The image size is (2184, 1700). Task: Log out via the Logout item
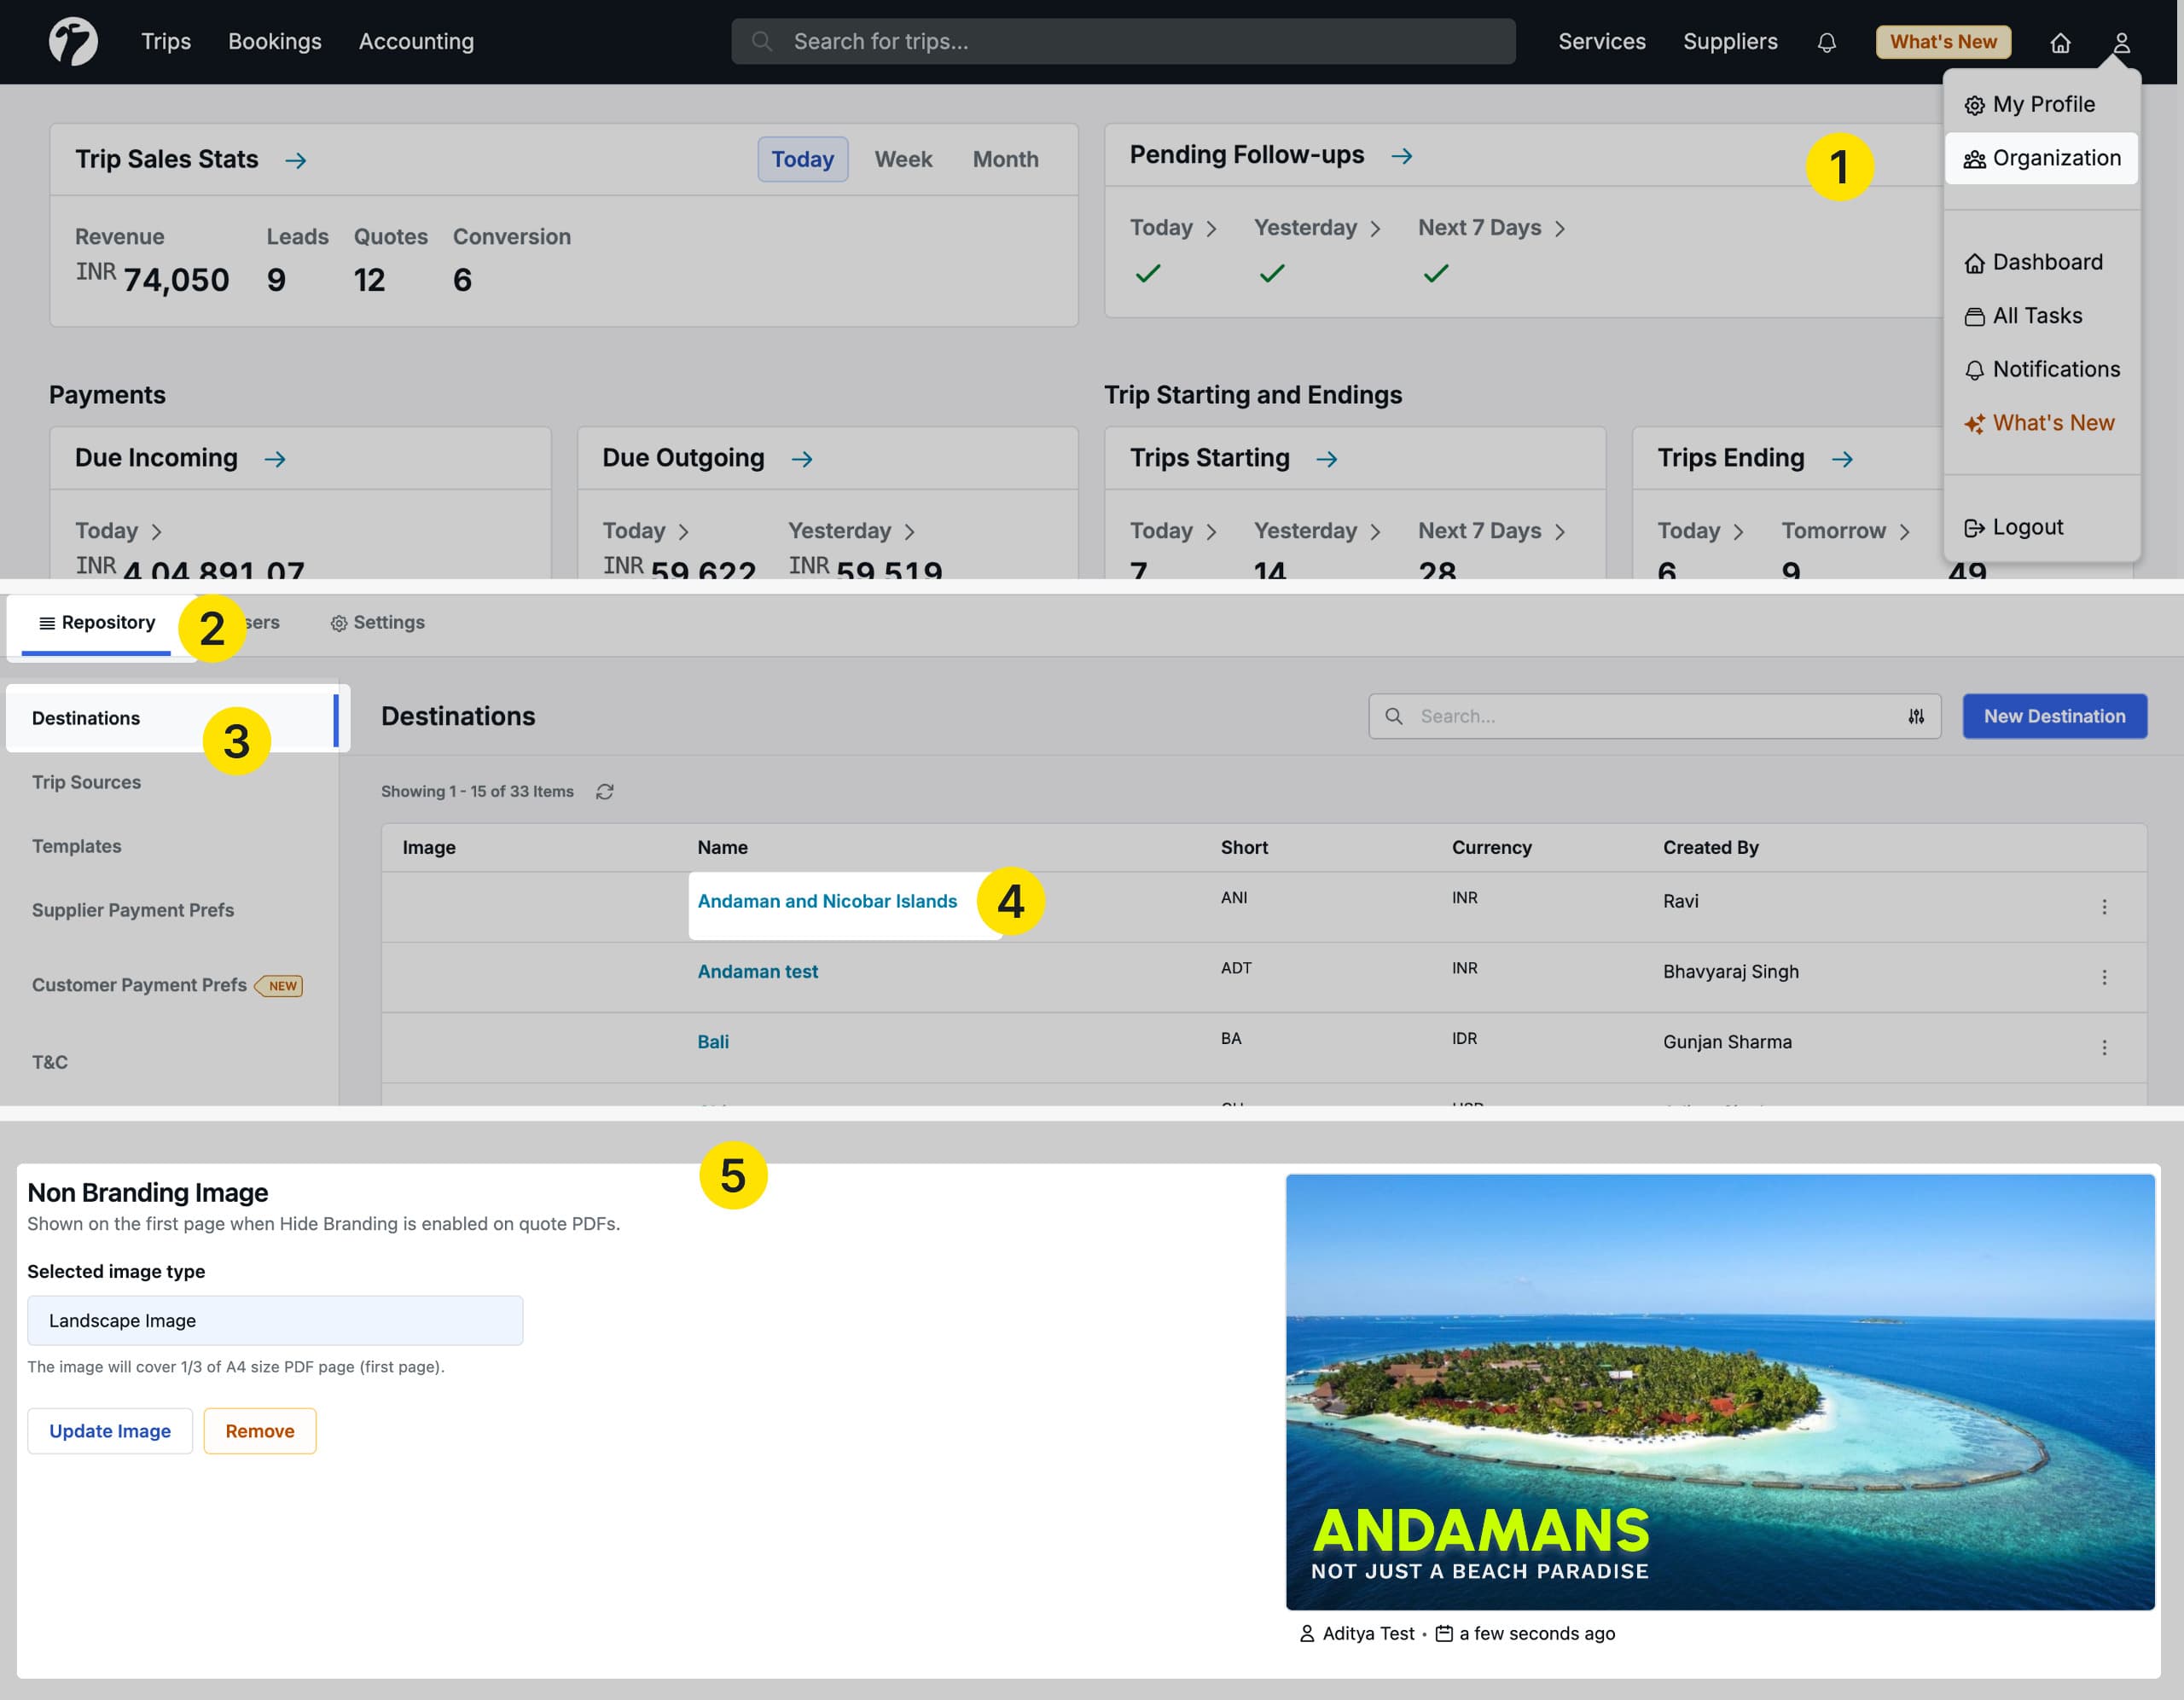pyautogui.click(x=2041, y=527)
